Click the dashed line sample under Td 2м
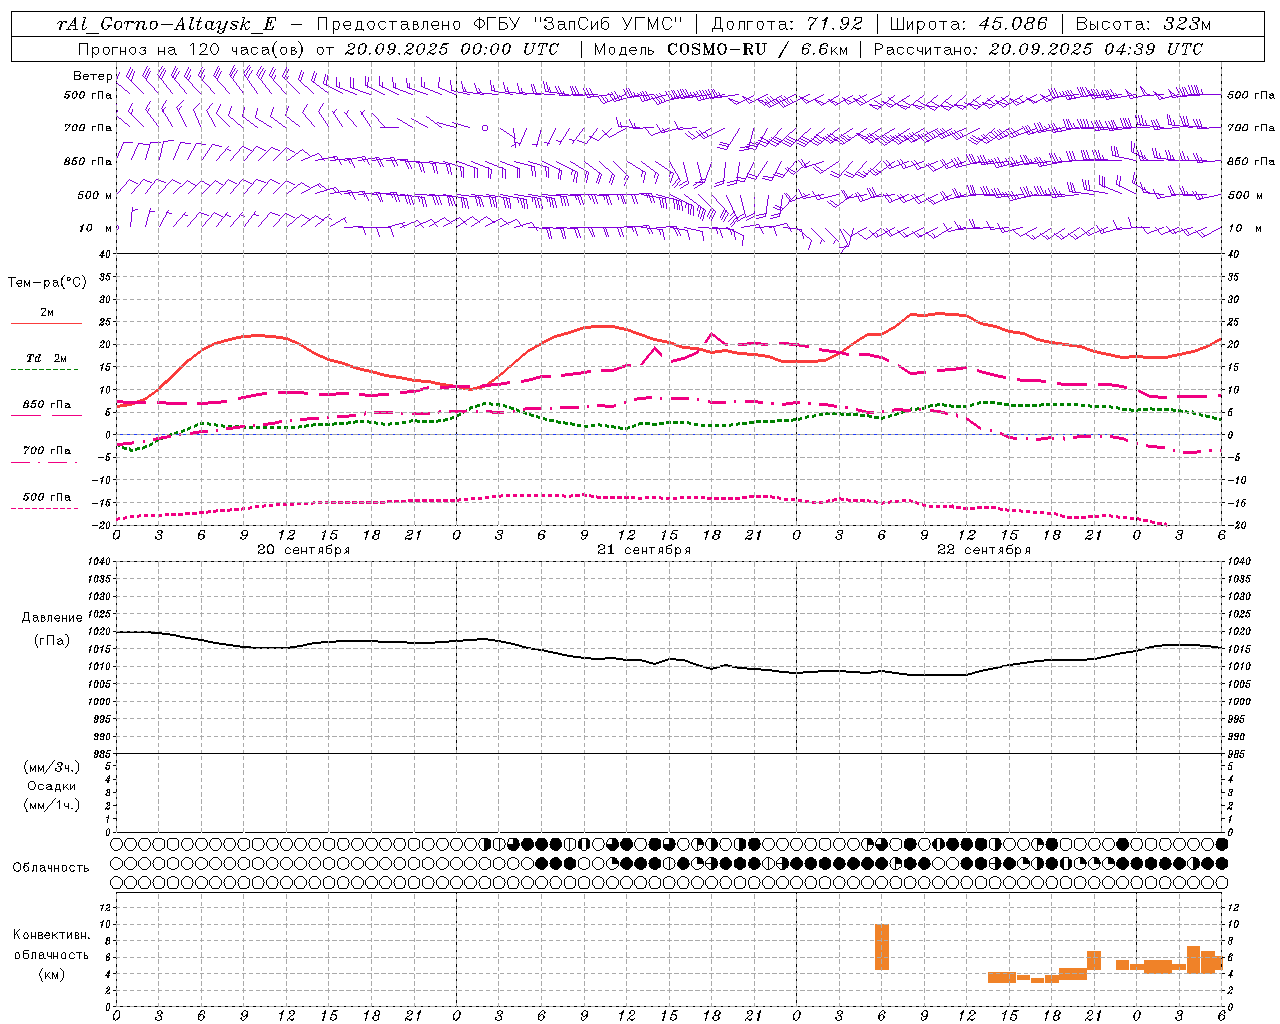The image size is (1280, 1024). click(x=45, y=370)
